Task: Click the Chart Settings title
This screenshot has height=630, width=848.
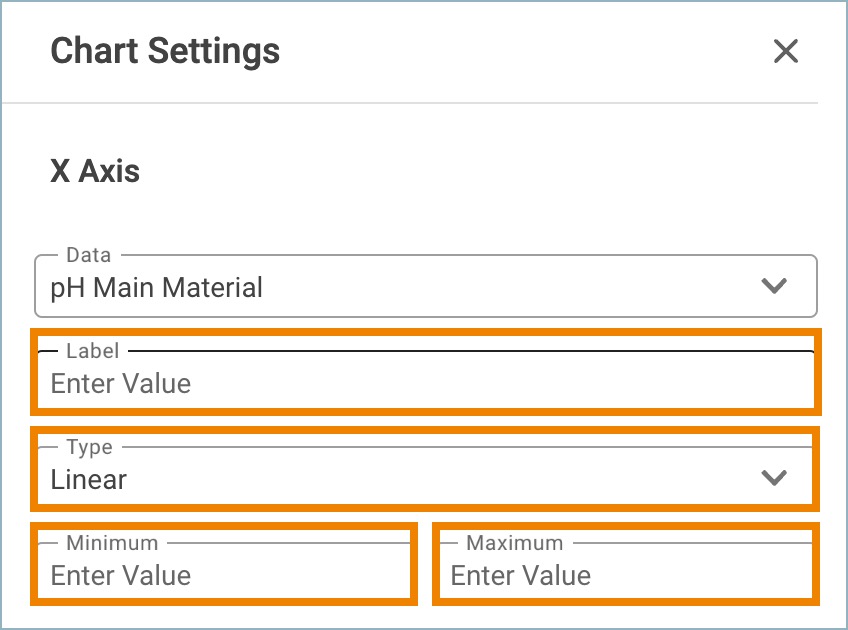Action: [x=165, y=51]
